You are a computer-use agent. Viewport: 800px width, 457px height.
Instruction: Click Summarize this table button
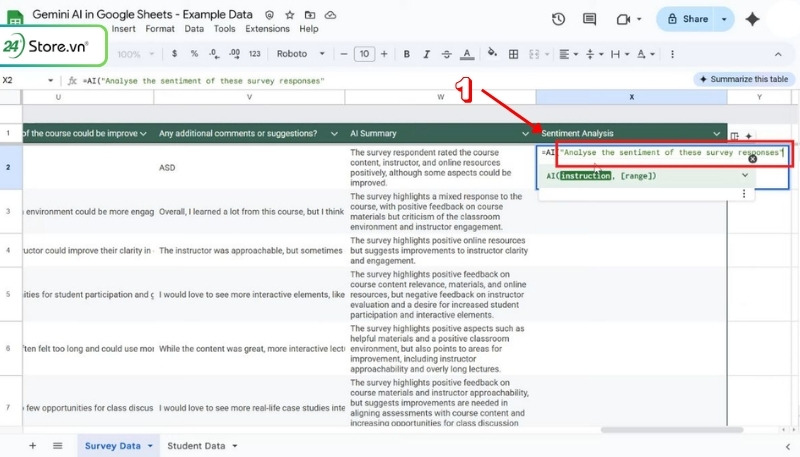point(743,79)
